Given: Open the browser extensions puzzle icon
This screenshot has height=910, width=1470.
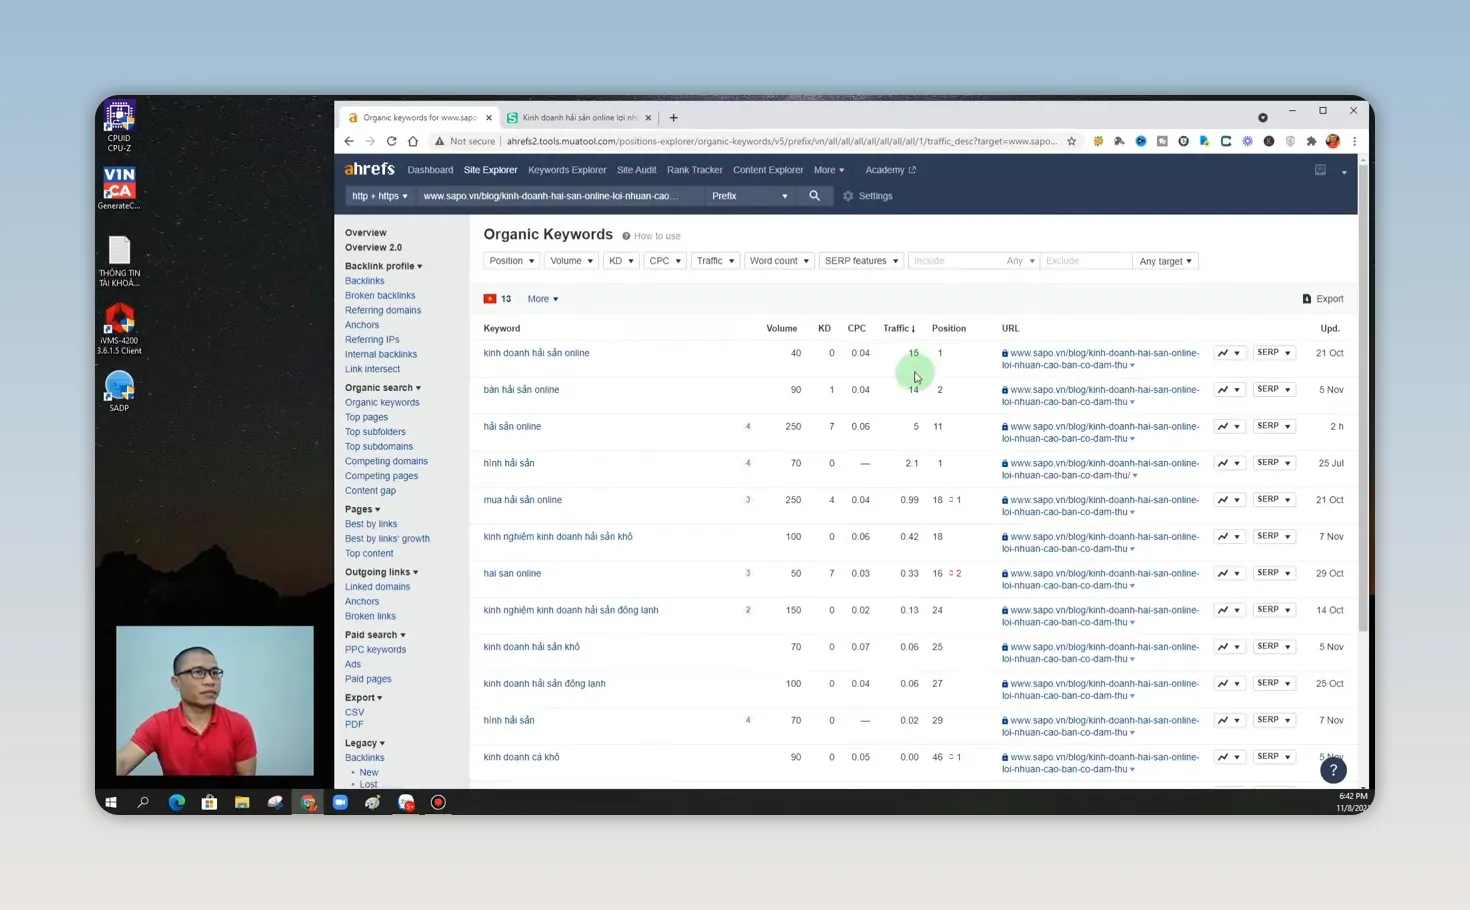Looking at the screenshot, I should (1311, 141).
